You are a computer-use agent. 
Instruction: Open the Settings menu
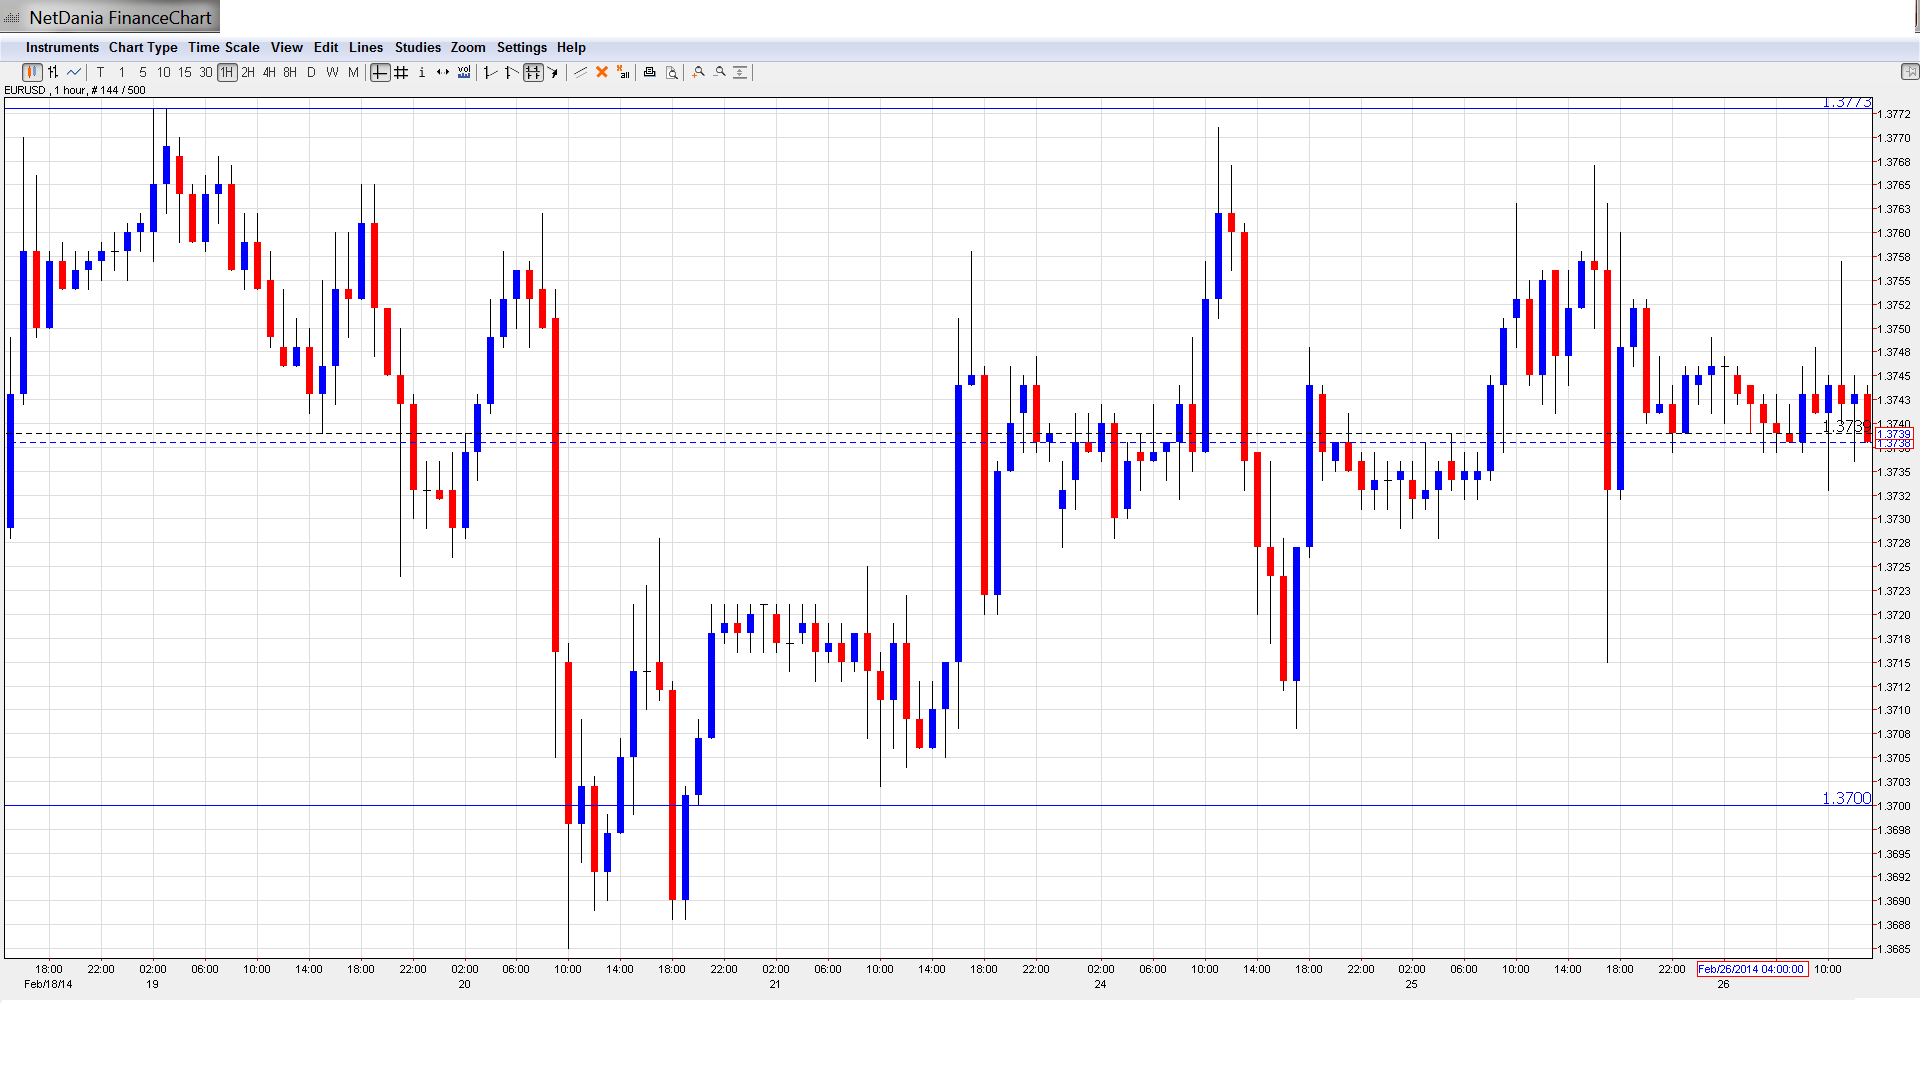coord(521,47)
